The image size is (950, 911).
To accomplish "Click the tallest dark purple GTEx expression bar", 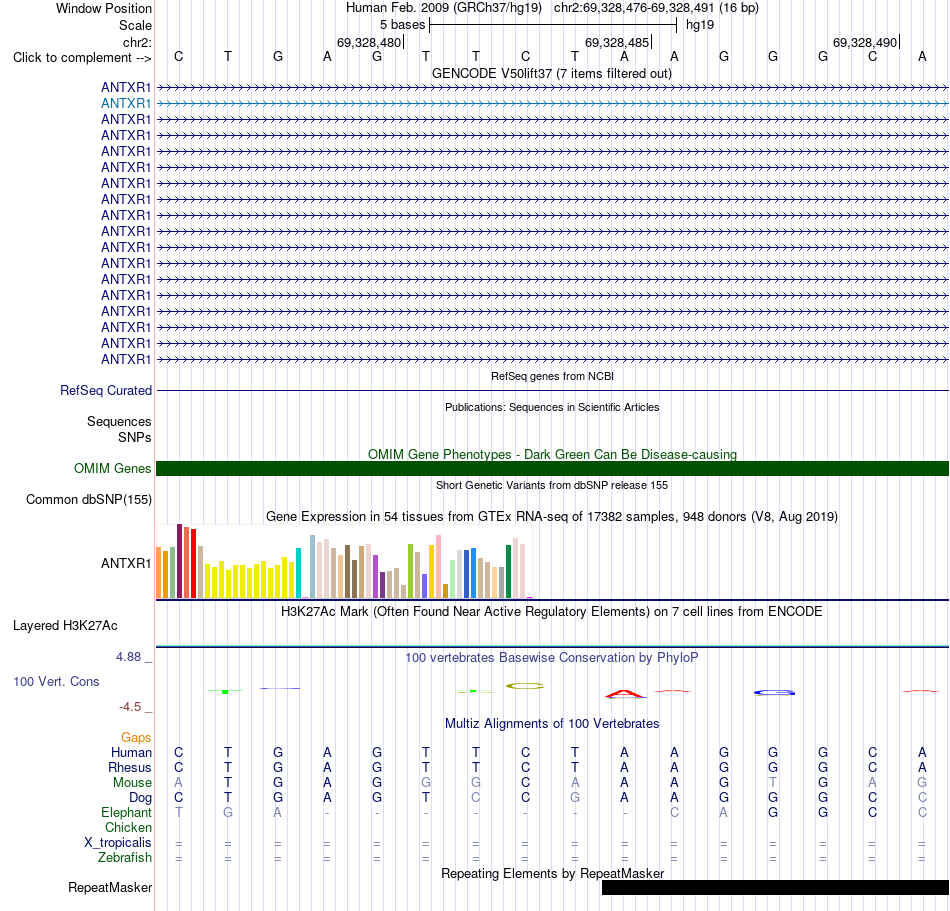I will pos(179,561).
